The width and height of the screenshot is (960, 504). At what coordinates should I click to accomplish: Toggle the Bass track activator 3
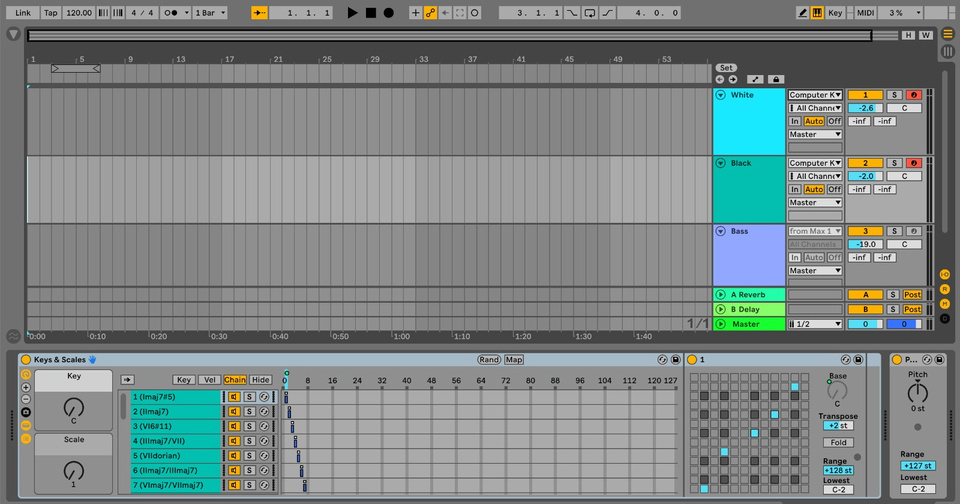pyautogui.click(x=864, y=231)
